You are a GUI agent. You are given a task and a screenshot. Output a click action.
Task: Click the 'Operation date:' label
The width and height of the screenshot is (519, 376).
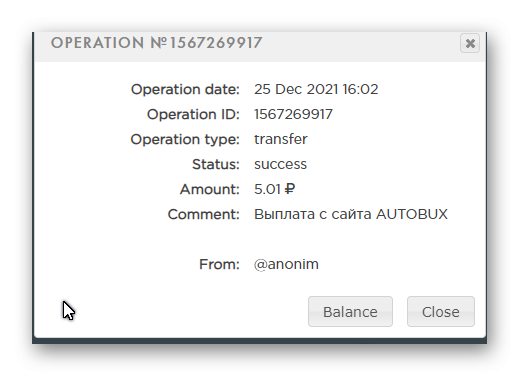(x=185, y=89)
